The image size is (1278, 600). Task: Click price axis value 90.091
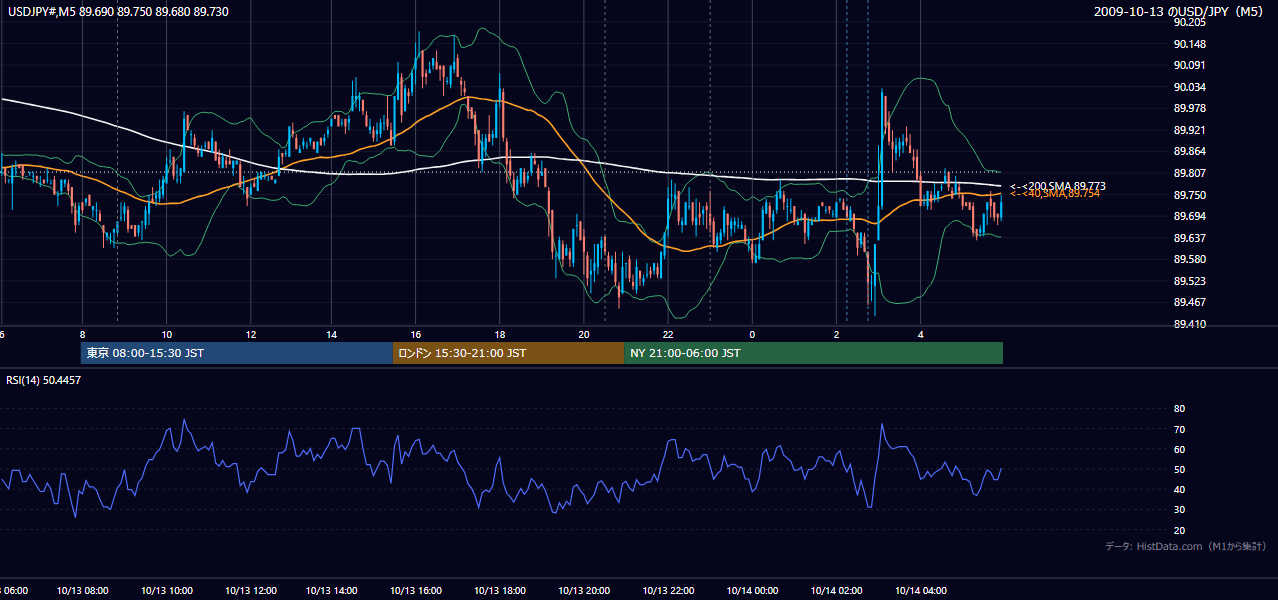click(x=1189, y=66)
